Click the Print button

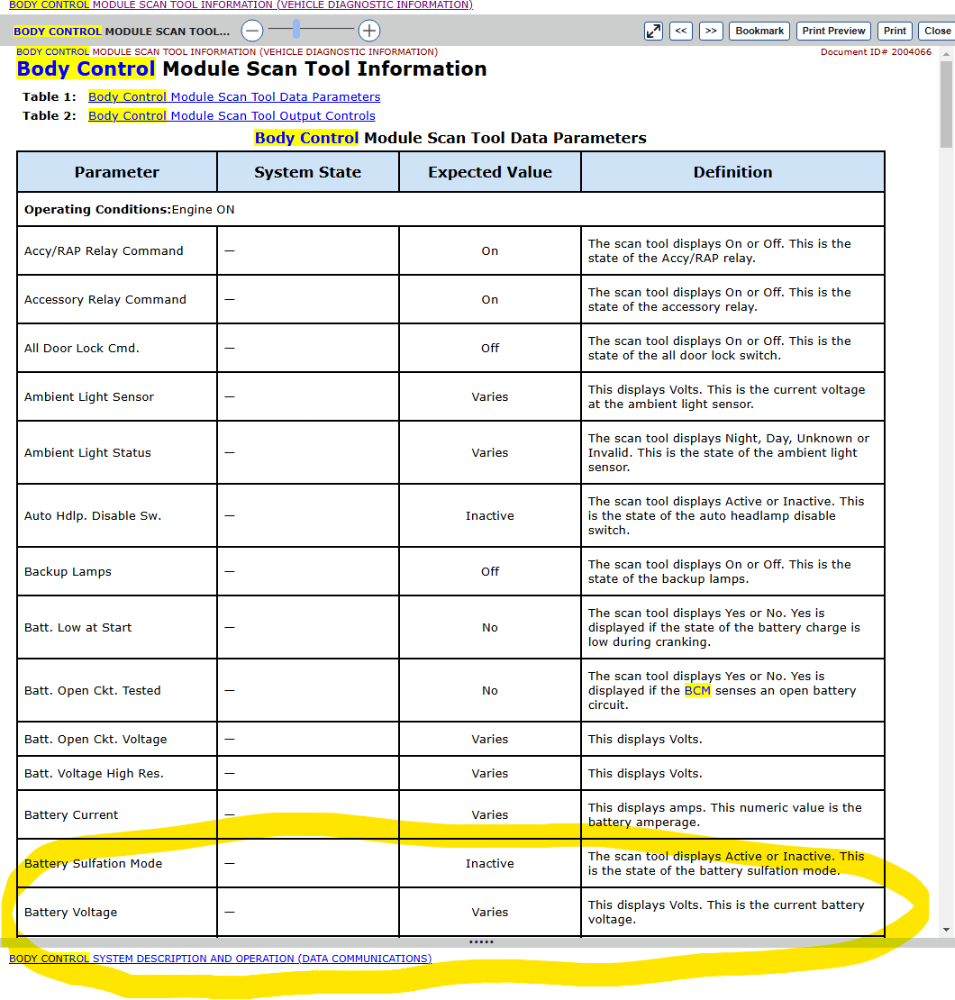tap(894, 31)
